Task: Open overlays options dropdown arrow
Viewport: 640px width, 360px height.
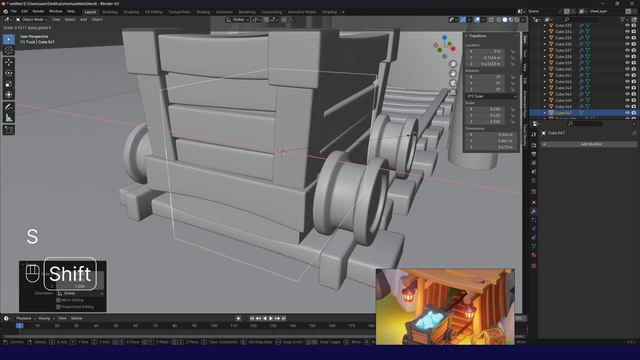Action: [x=482, y=20]
